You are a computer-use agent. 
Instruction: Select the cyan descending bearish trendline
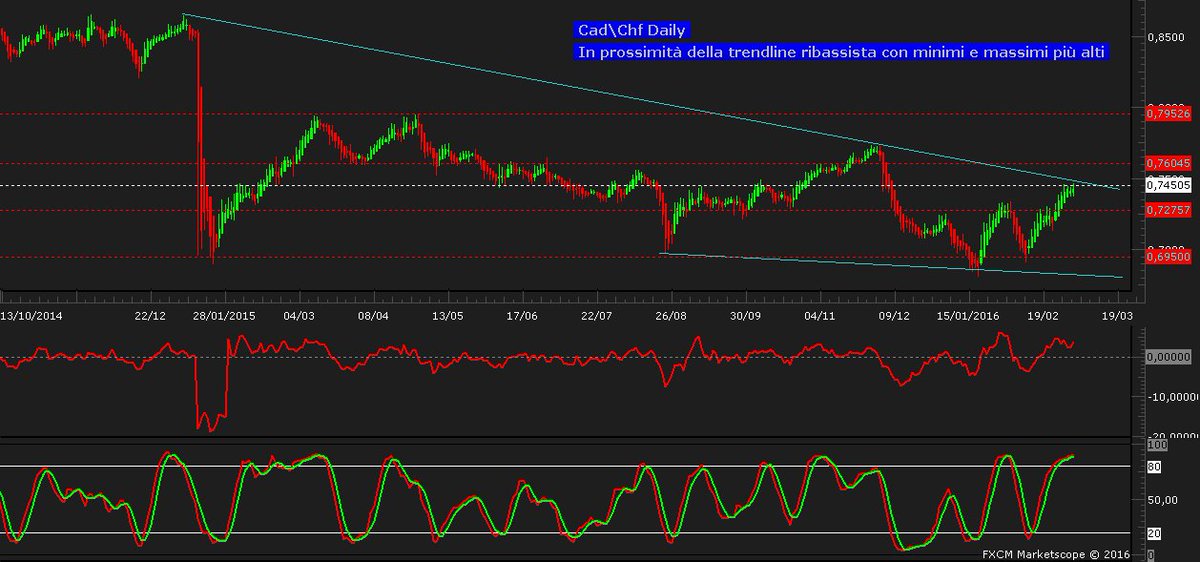(650, 100)
